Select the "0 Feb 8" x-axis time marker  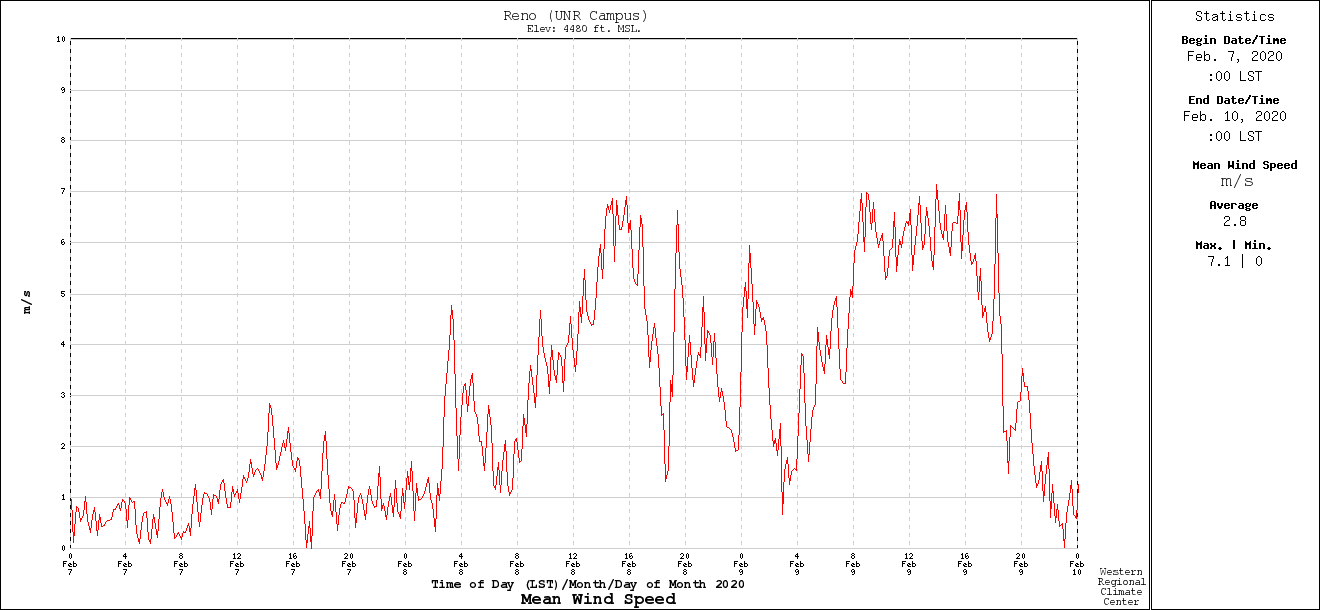click(x=405, y=563)
